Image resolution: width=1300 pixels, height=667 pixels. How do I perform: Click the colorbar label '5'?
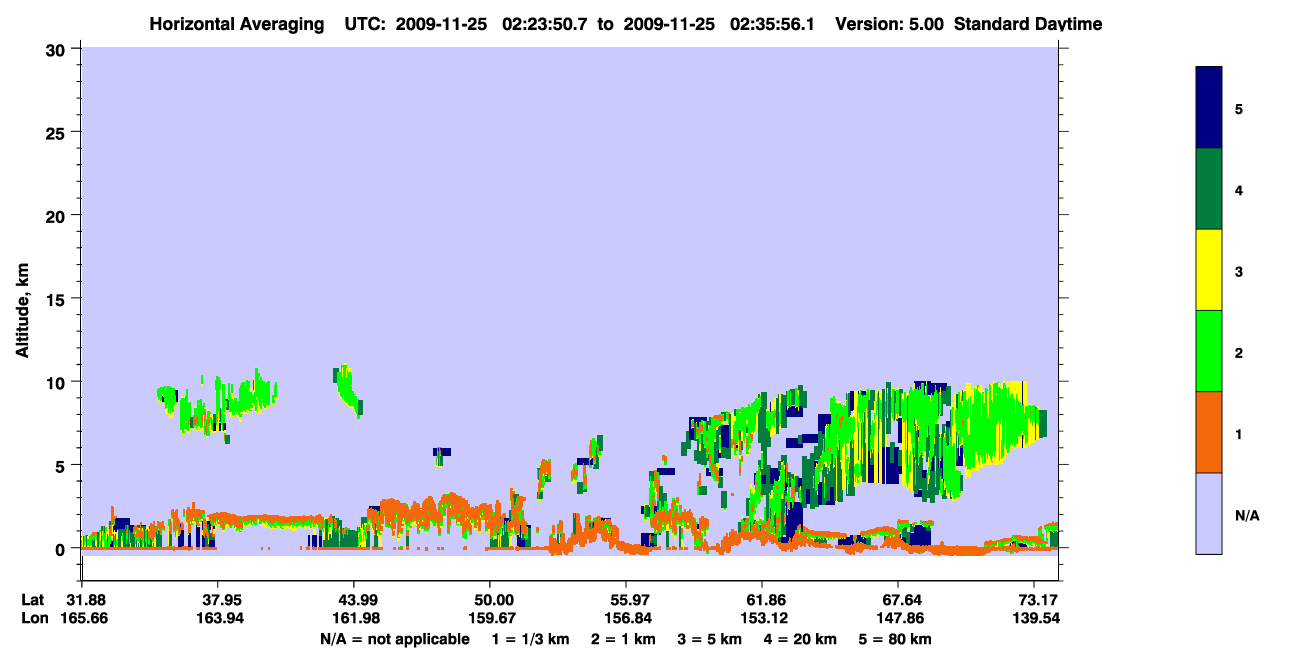tap(1239, 108)
